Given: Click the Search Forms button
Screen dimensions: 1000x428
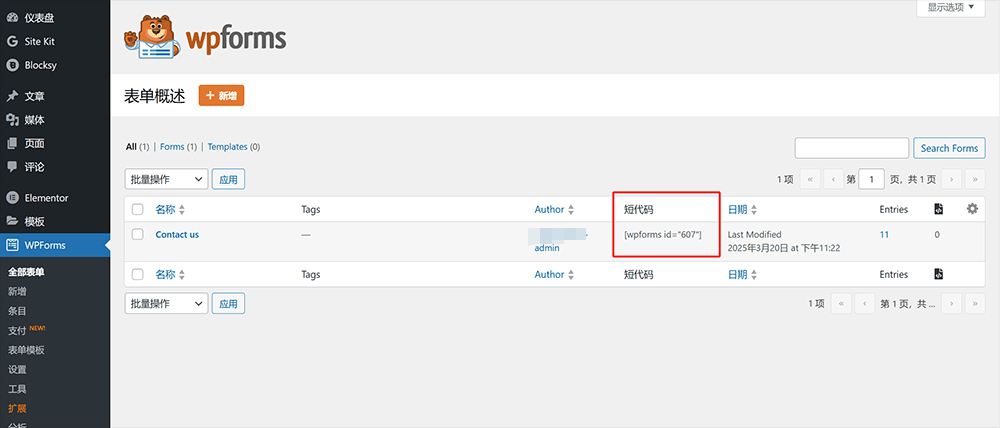Looking at the screenshot, I should click(949, 148).
